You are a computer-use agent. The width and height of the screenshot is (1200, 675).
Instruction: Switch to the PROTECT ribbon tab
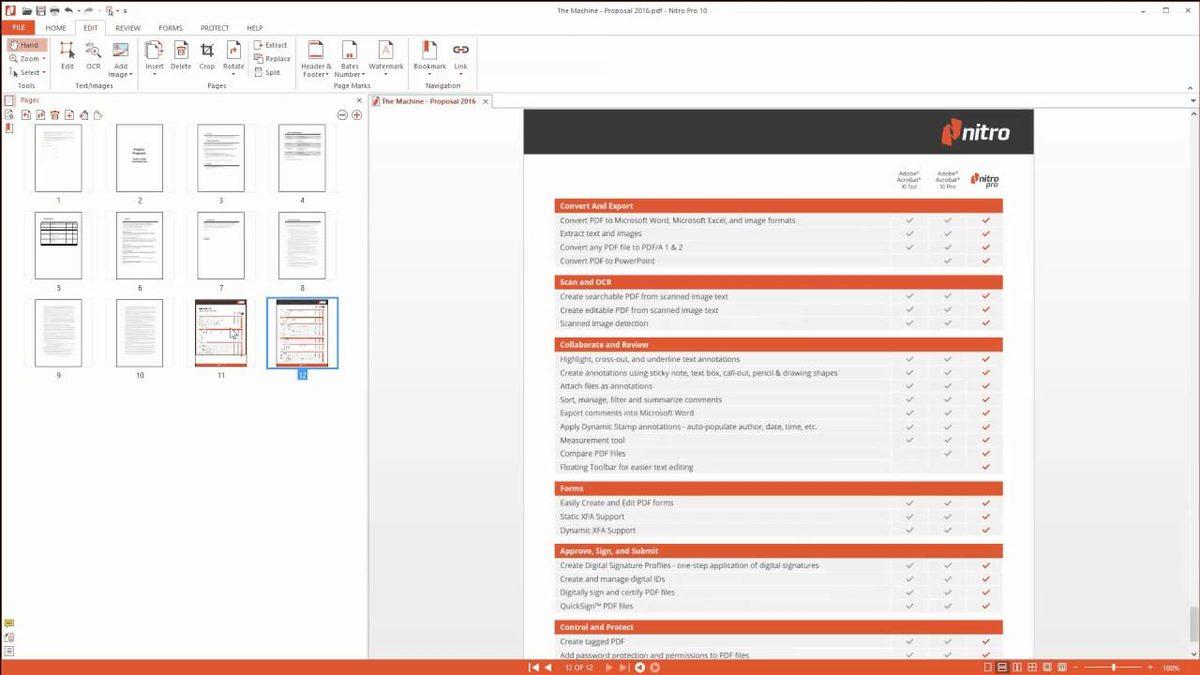(213, 27)
